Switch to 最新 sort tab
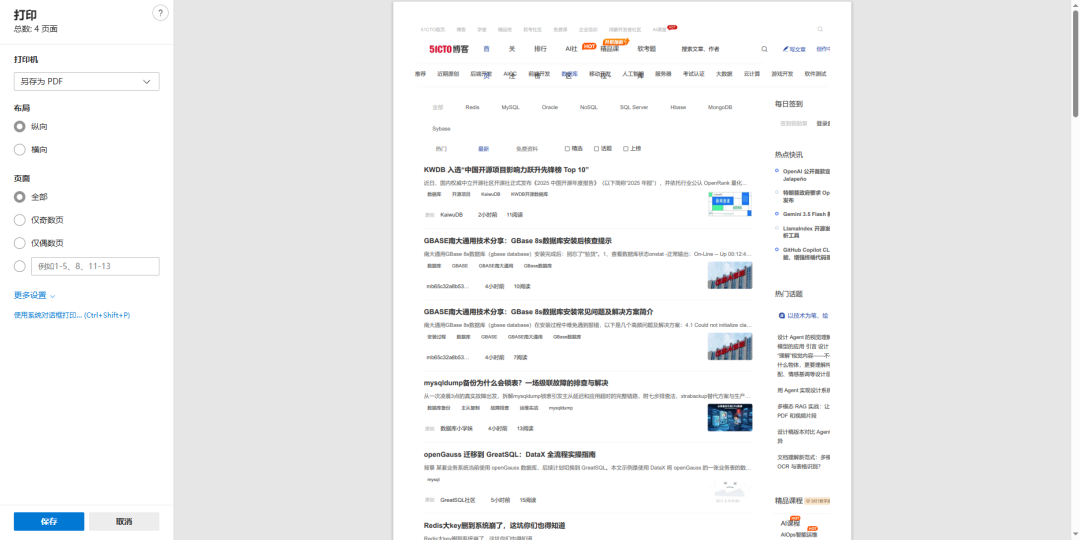 [x=484, y=149]
